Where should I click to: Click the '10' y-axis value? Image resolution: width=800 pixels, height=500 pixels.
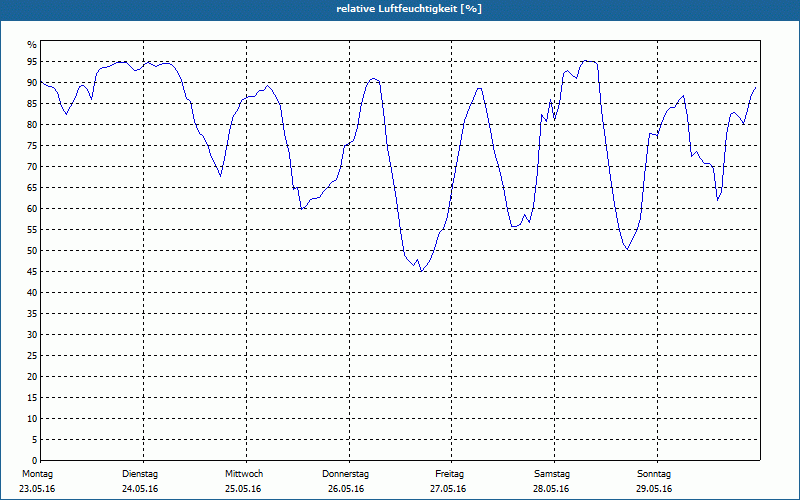(x=32, y=418)
